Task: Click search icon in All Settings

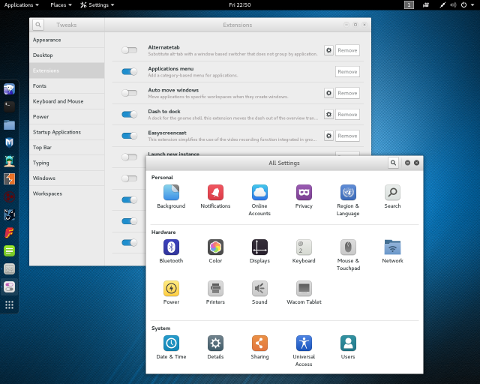Action: (x=393, y=163)
